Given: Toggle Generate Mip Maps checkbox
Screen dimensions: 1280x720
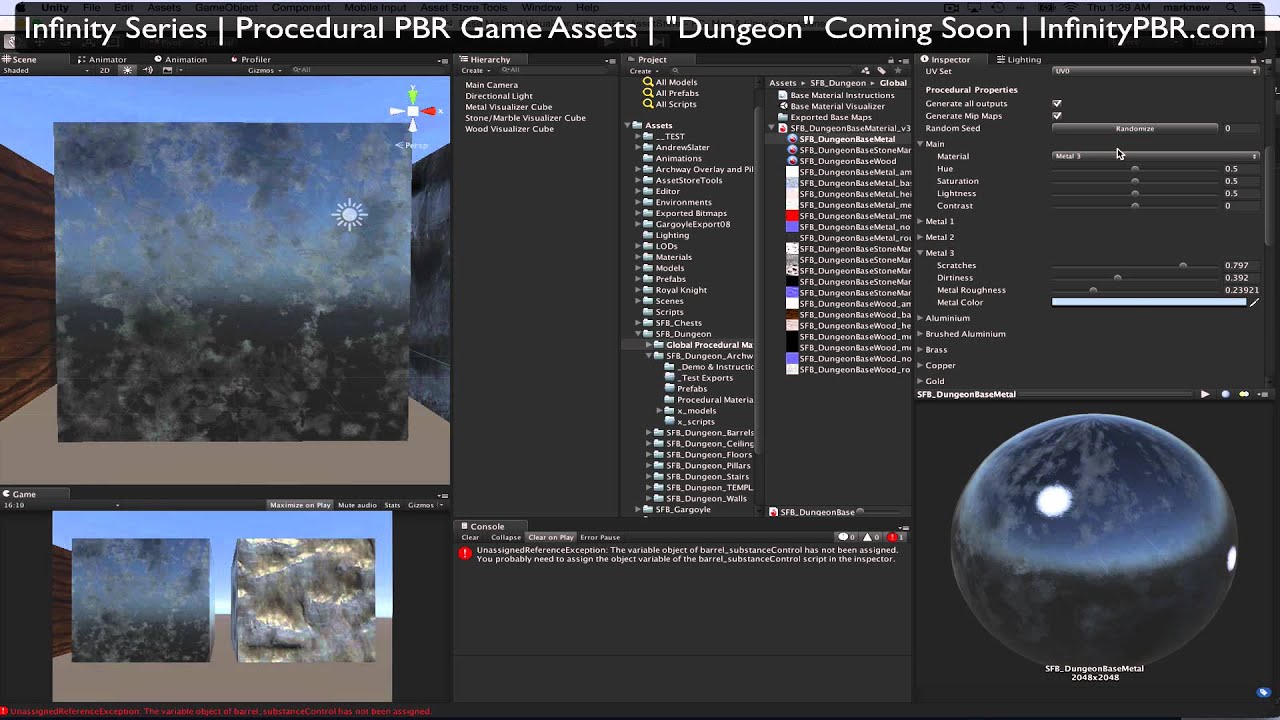Looking at the screenshot, I should (x=1057, y=116).
